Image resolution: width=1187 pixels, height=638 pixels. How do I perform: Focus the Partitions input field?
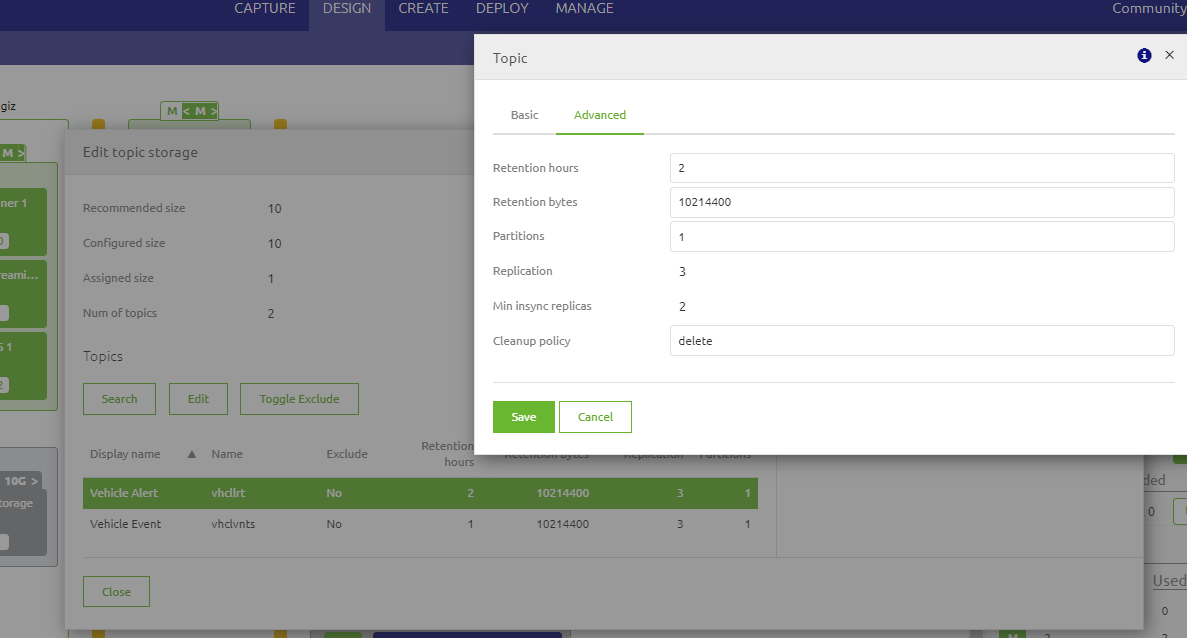point(920,237)
